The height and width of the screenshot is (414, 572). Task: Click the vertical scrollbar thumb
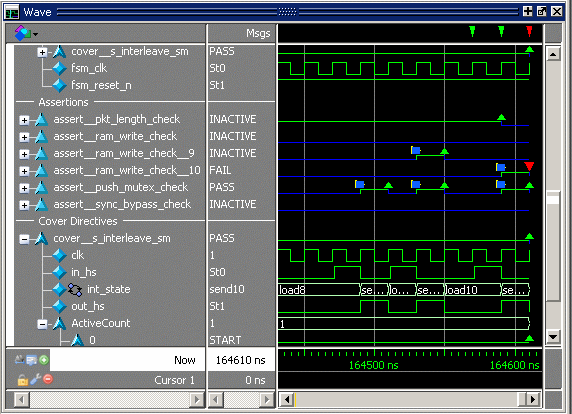(x=553, y=246)
